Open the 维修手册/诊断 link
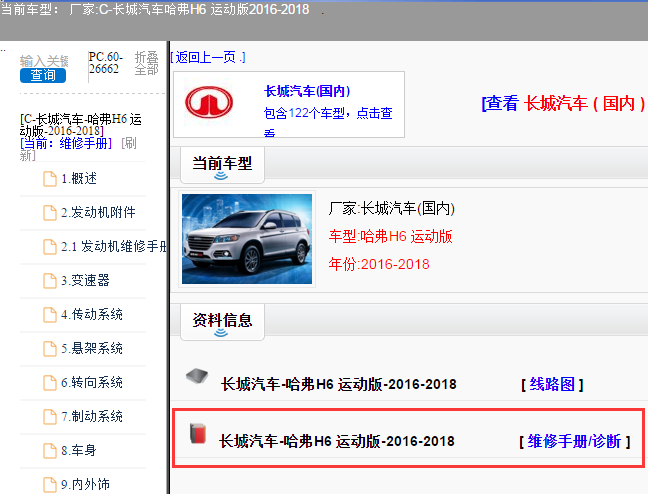This screenshot has width=648, height=494. (574, 441)
